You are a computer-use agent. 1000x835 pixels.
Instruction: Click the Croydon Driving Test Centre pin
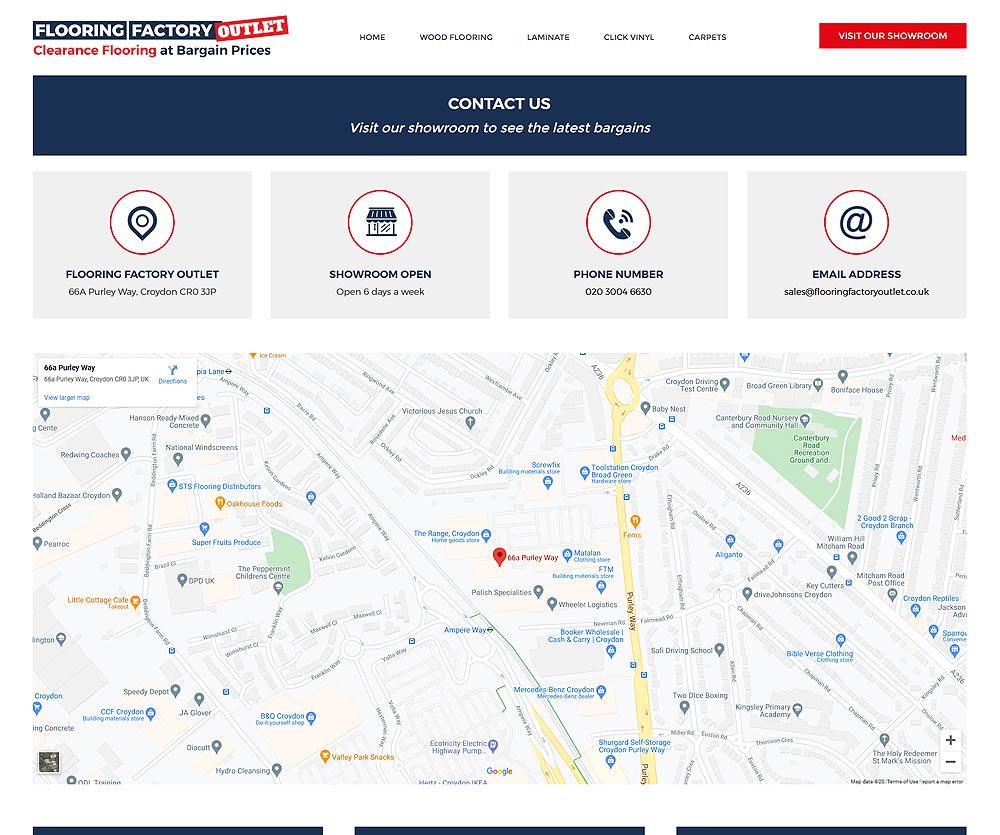724,385
